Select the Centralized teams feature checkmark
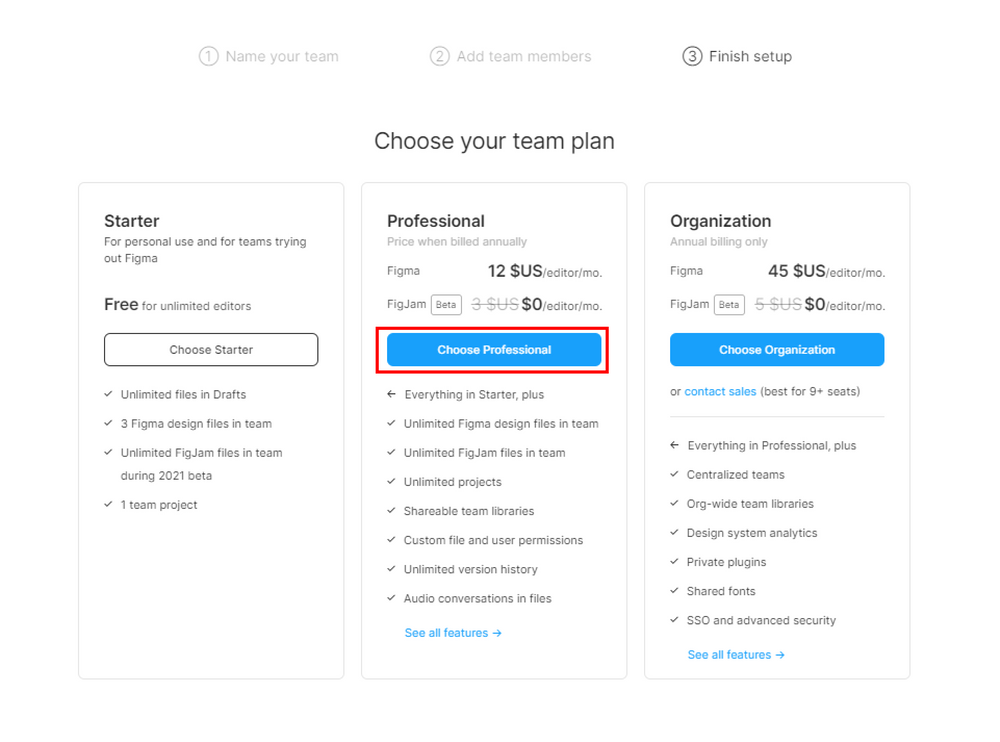This screenshot has width=1000, height=742. [674, 474]
